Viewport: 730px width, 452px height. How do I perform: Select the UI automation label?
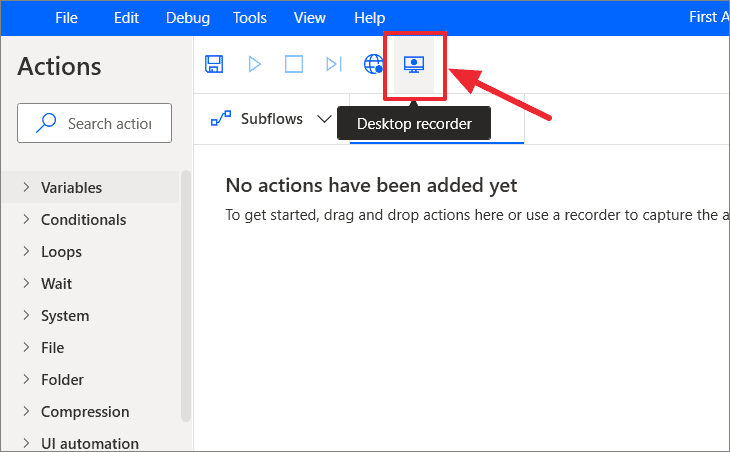point(89,444)
